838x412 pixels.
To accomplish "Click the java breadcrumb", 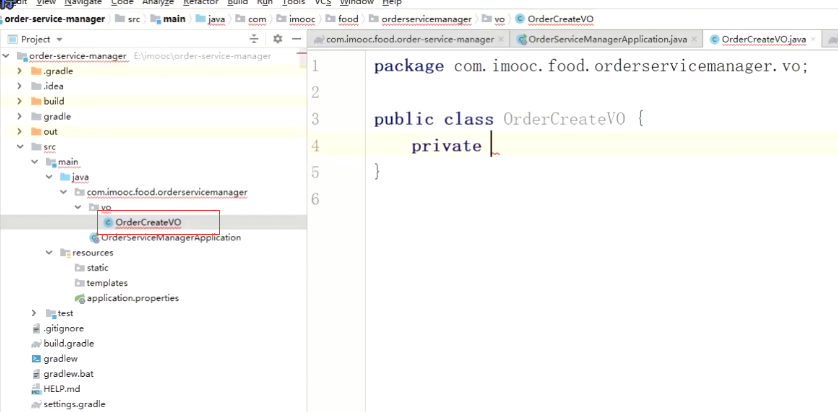I will pos(211,19).
